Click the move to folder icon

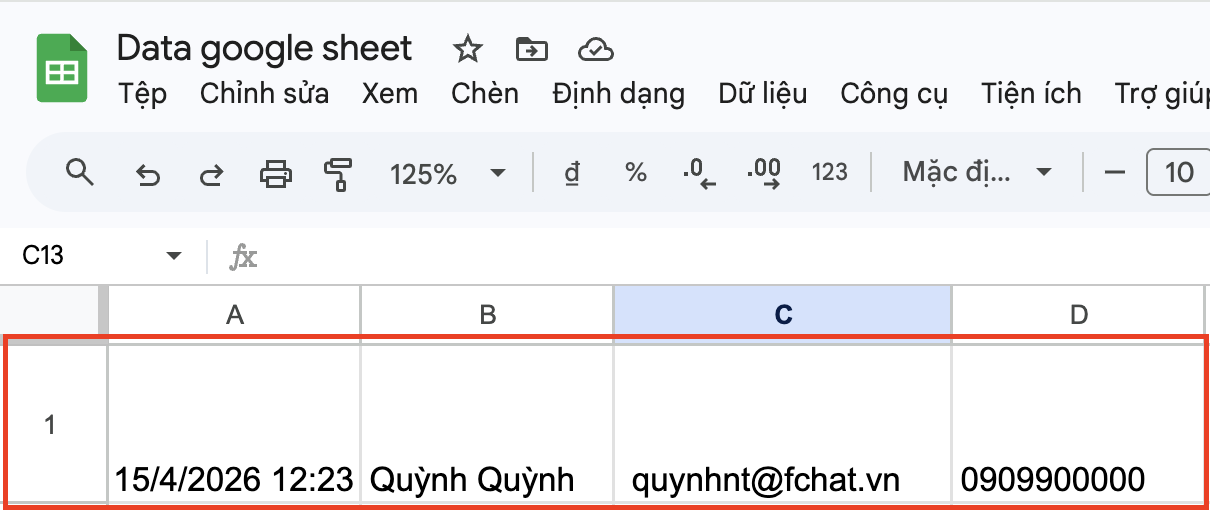click(x=531, y=49)
